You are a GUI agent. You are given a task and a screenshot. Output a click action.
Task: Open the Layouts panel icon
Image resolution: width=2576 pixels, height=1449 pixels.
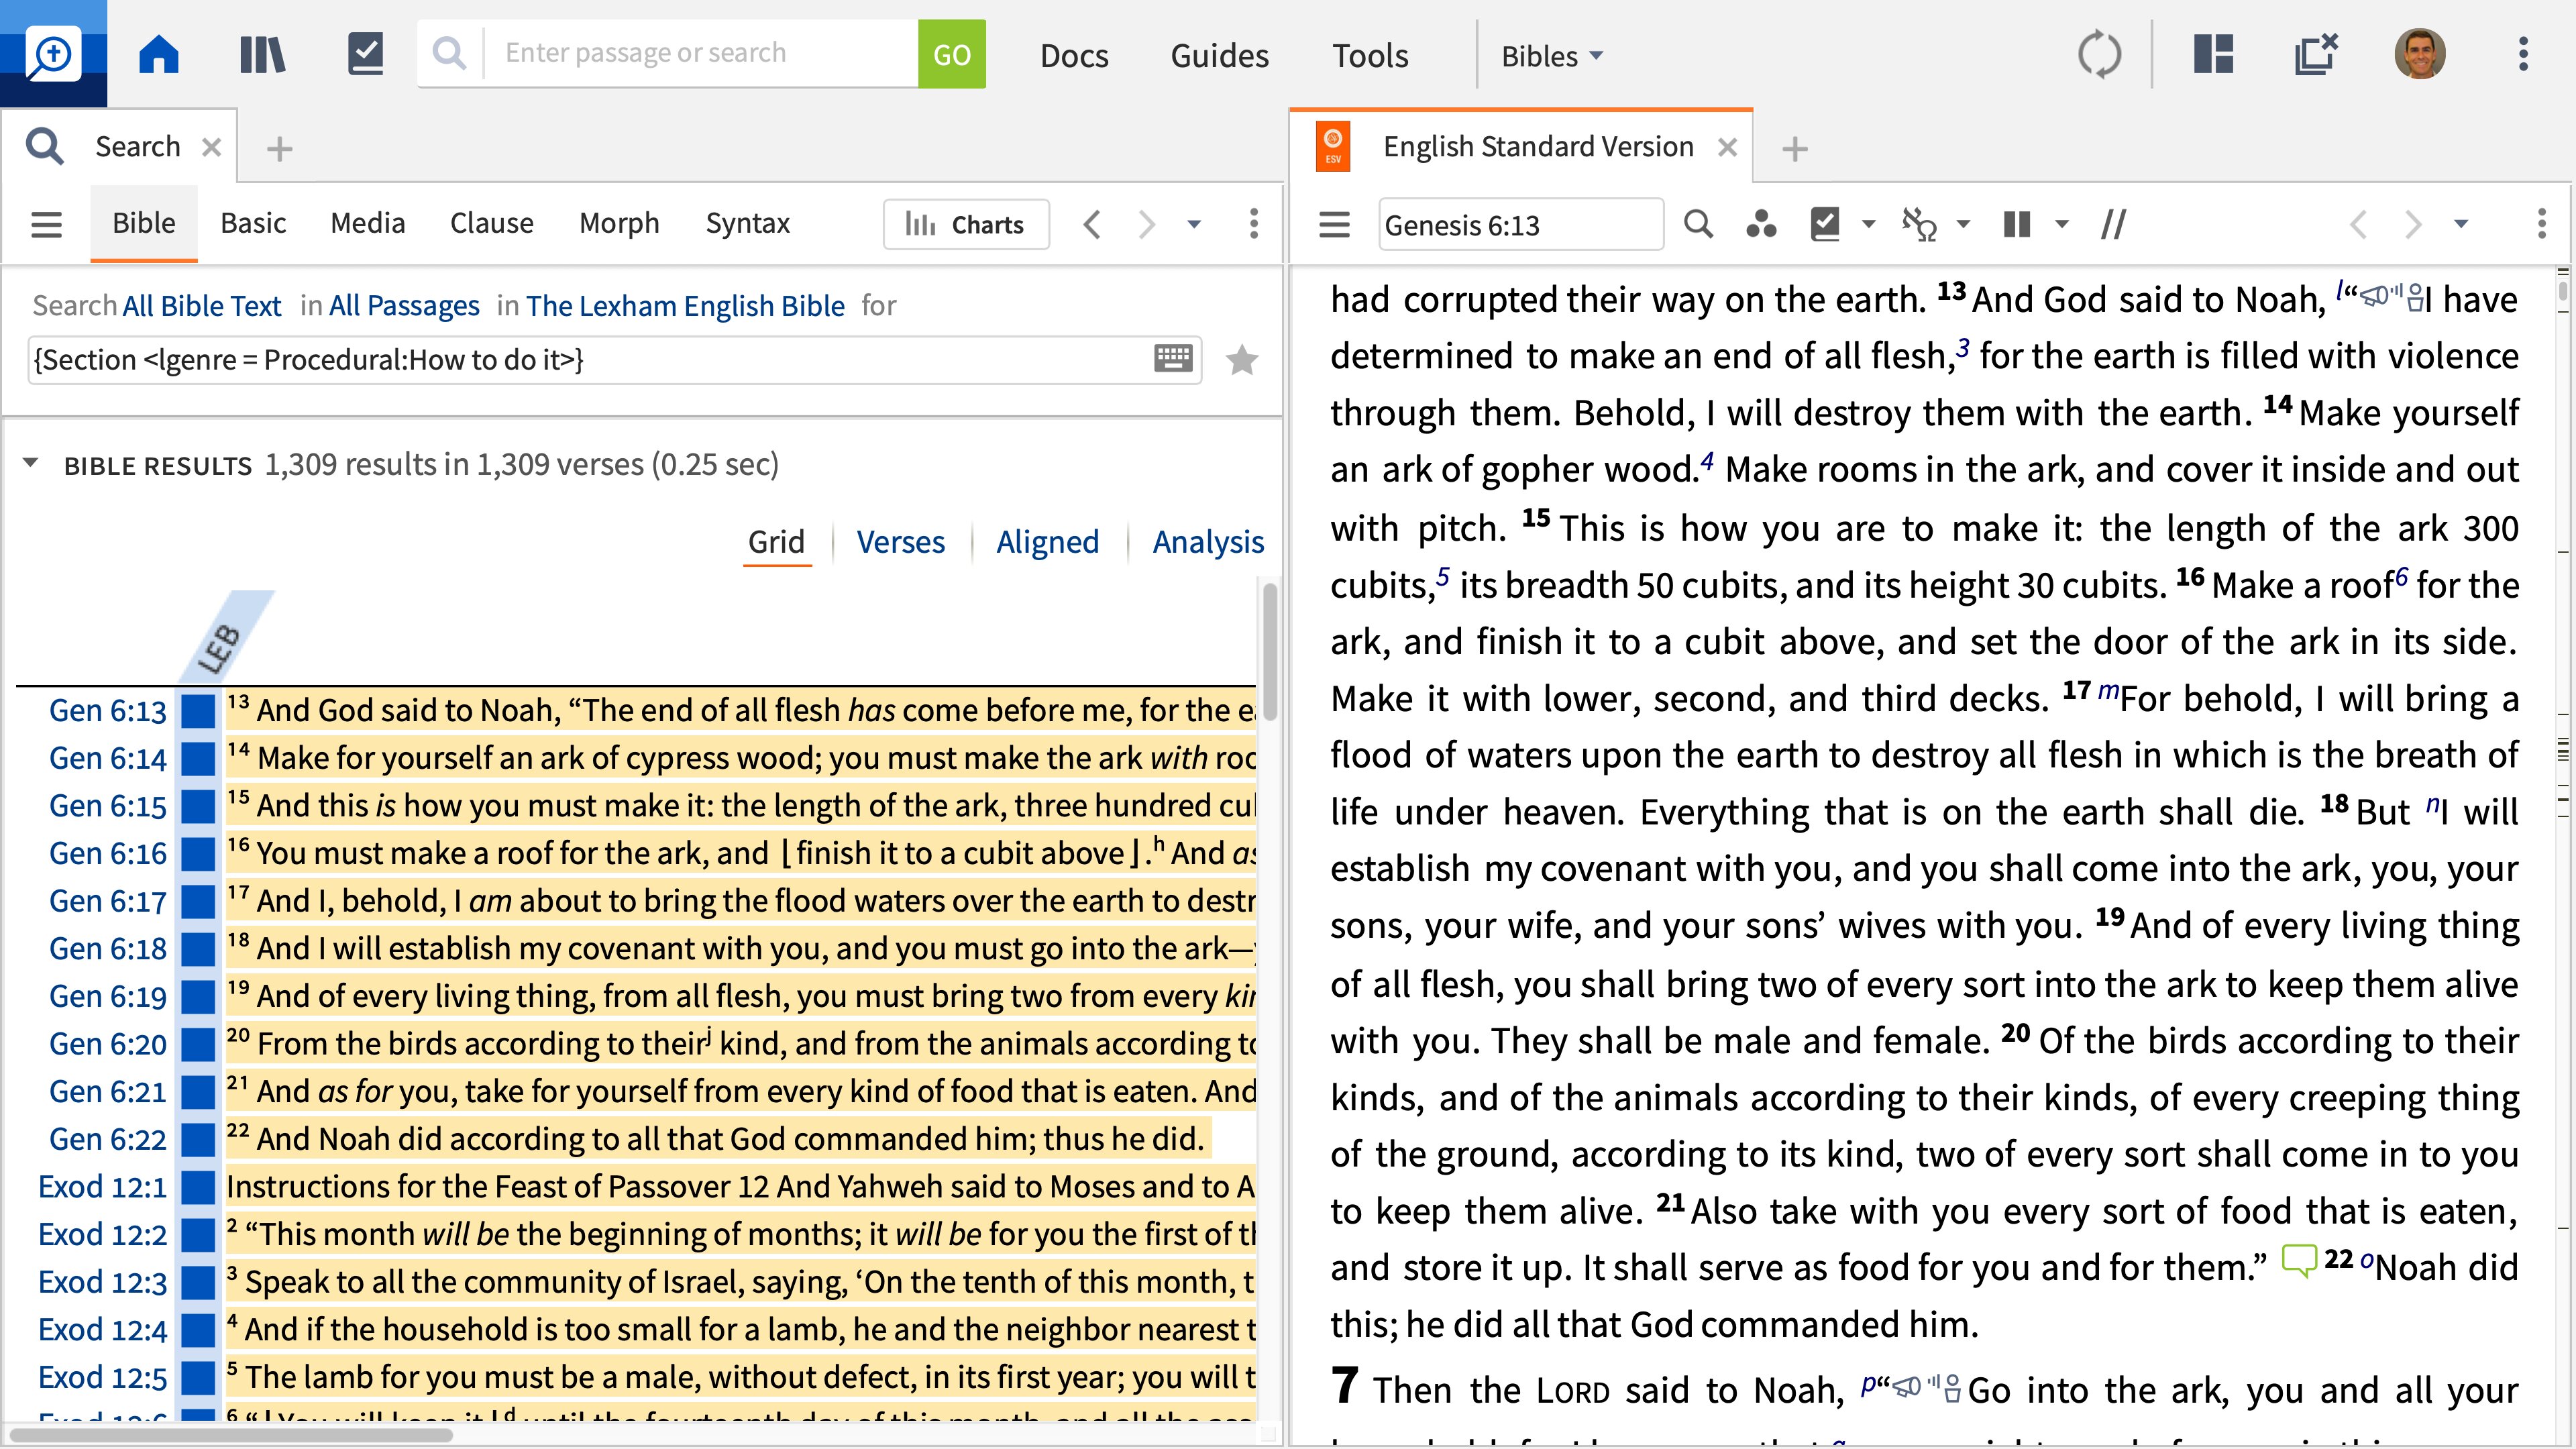(x=2213, y=54)
